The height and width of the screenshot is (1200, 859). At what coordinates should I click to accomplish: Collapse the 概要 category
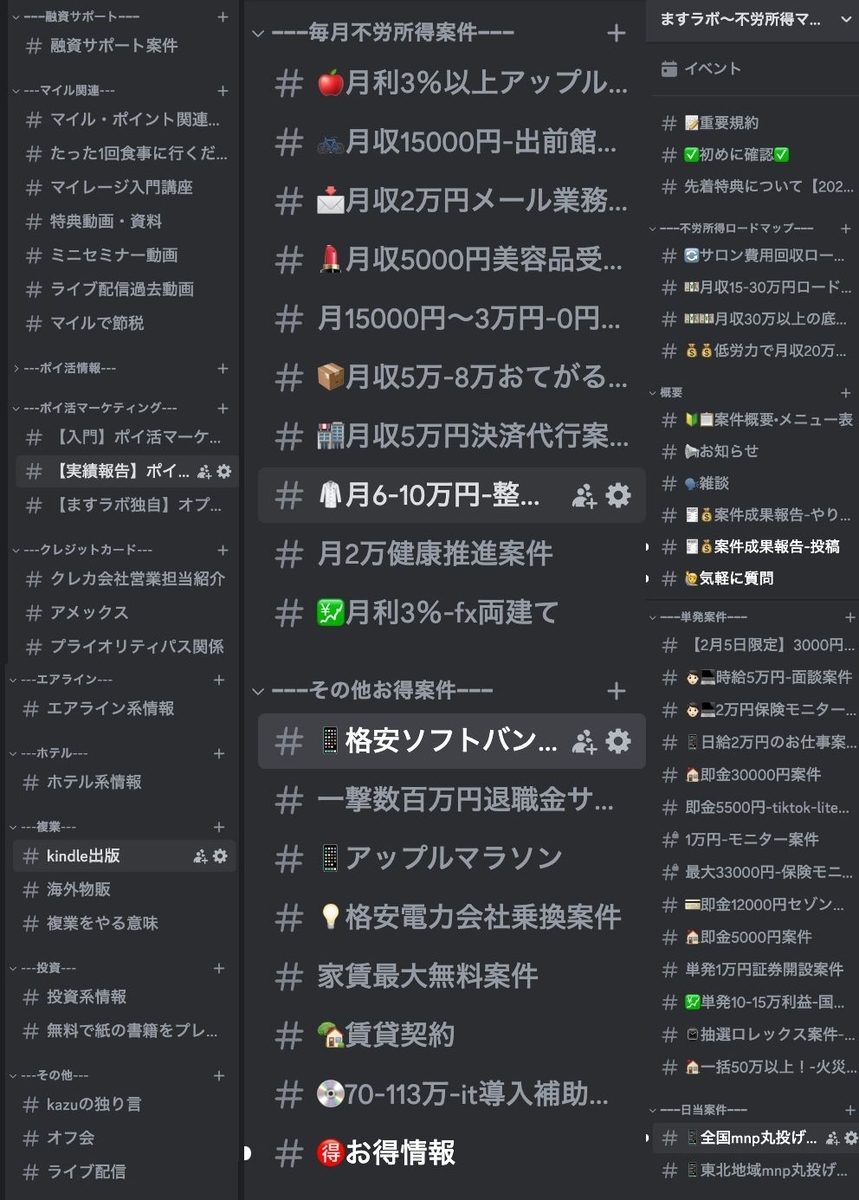pos(653,393)
